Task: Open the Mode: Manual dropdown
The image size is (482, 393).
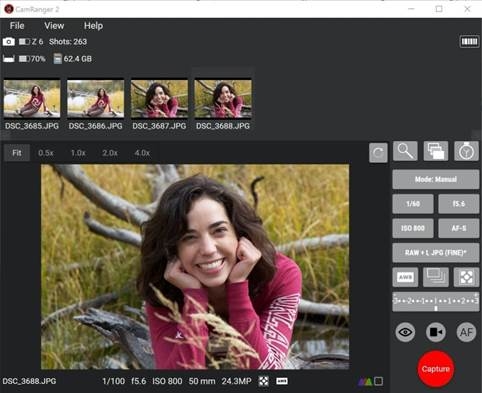Action: 436,179
